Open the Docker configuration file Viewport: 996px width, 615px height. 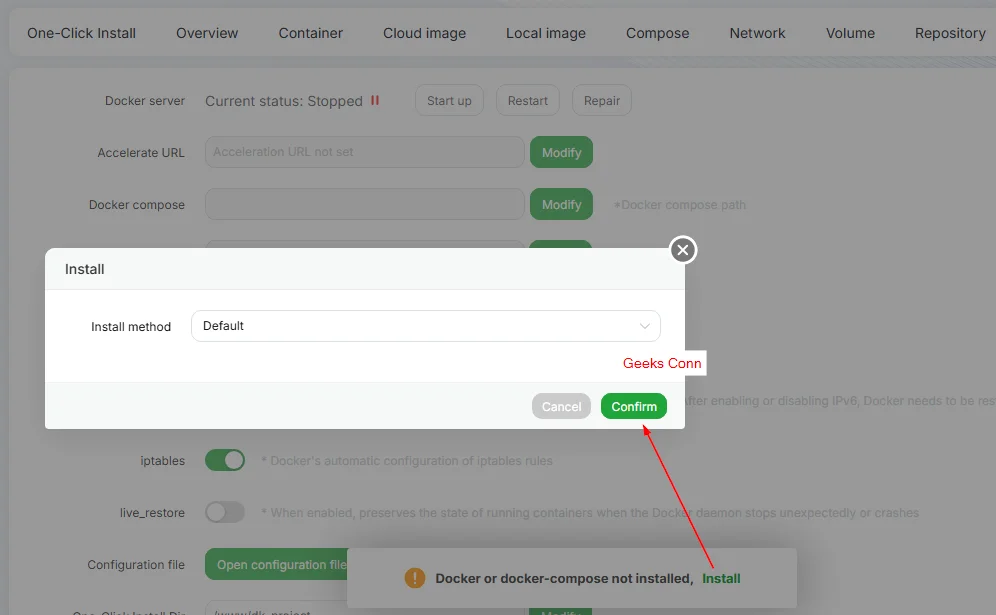(278, 564)
